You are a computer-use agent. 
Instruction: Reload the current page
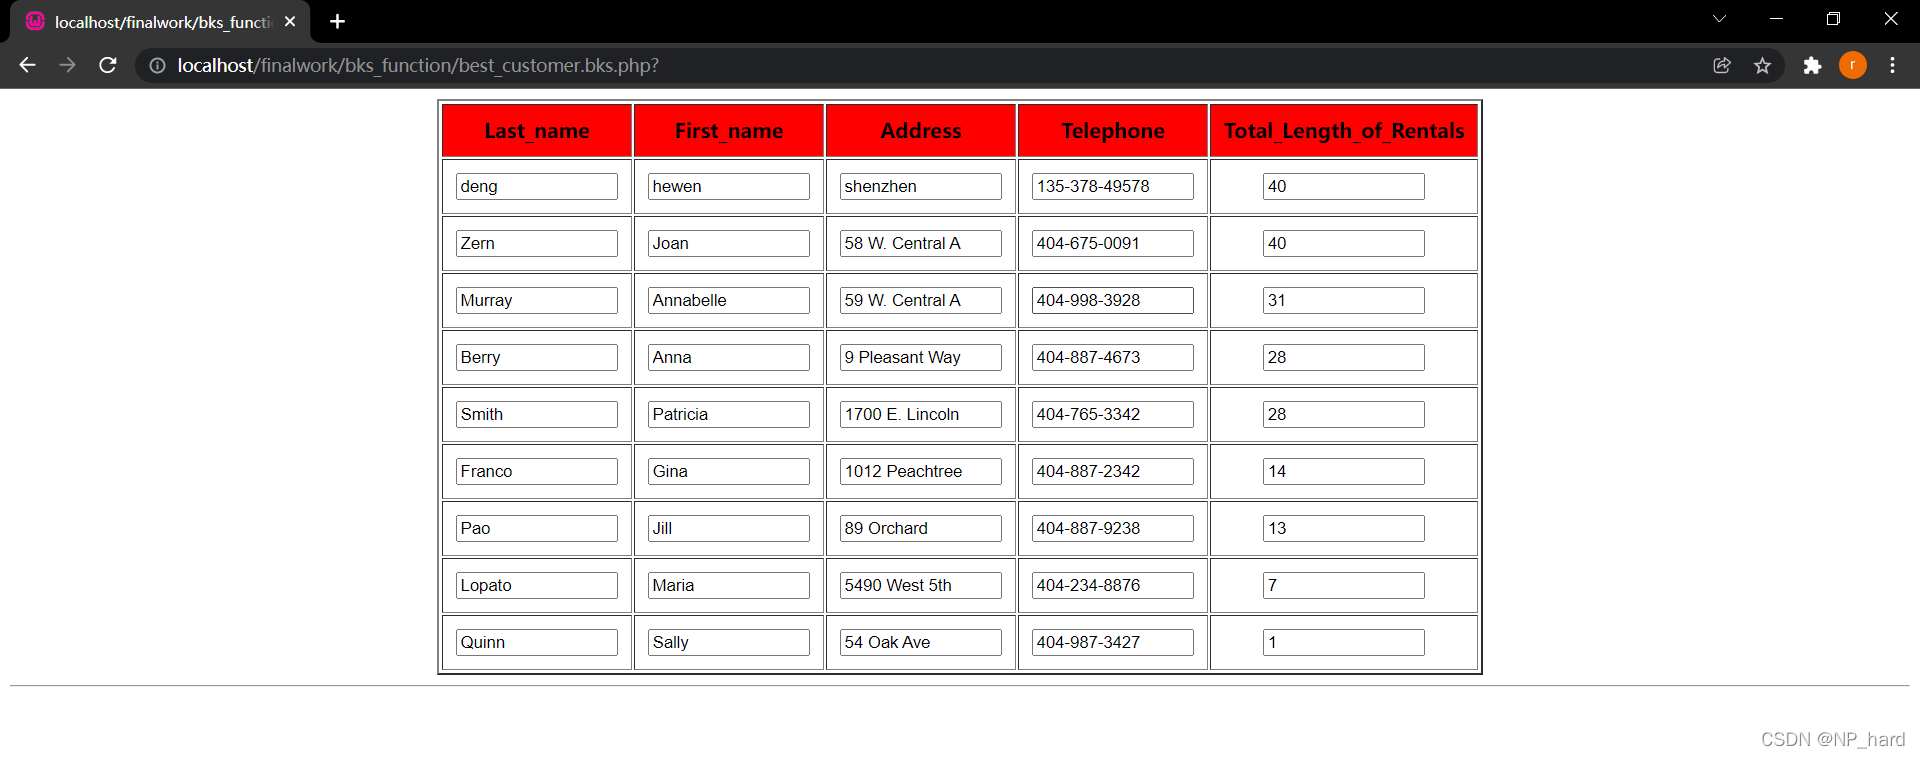(108, 65)
